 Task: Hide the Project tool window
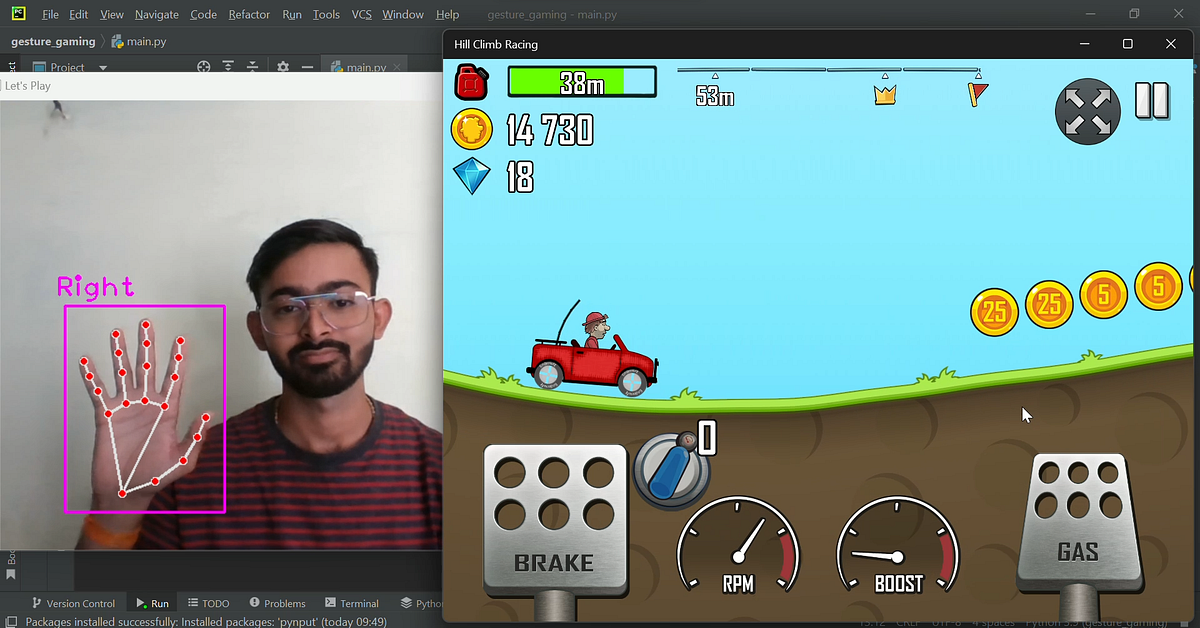tap(306, 67)
